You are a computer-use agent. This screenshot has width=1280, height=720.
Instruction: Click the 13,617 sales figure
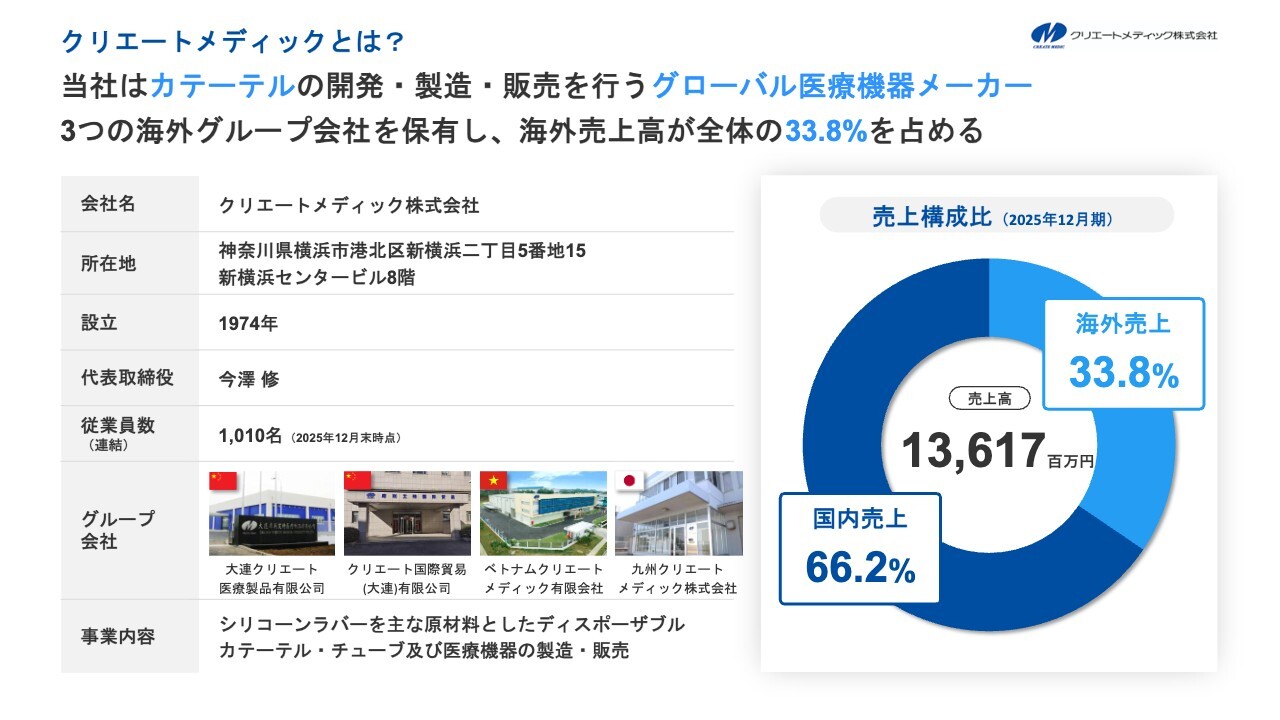pos(973,450)
